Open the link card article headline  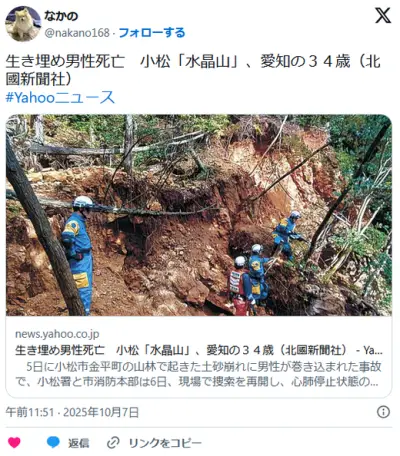point(199,350)
